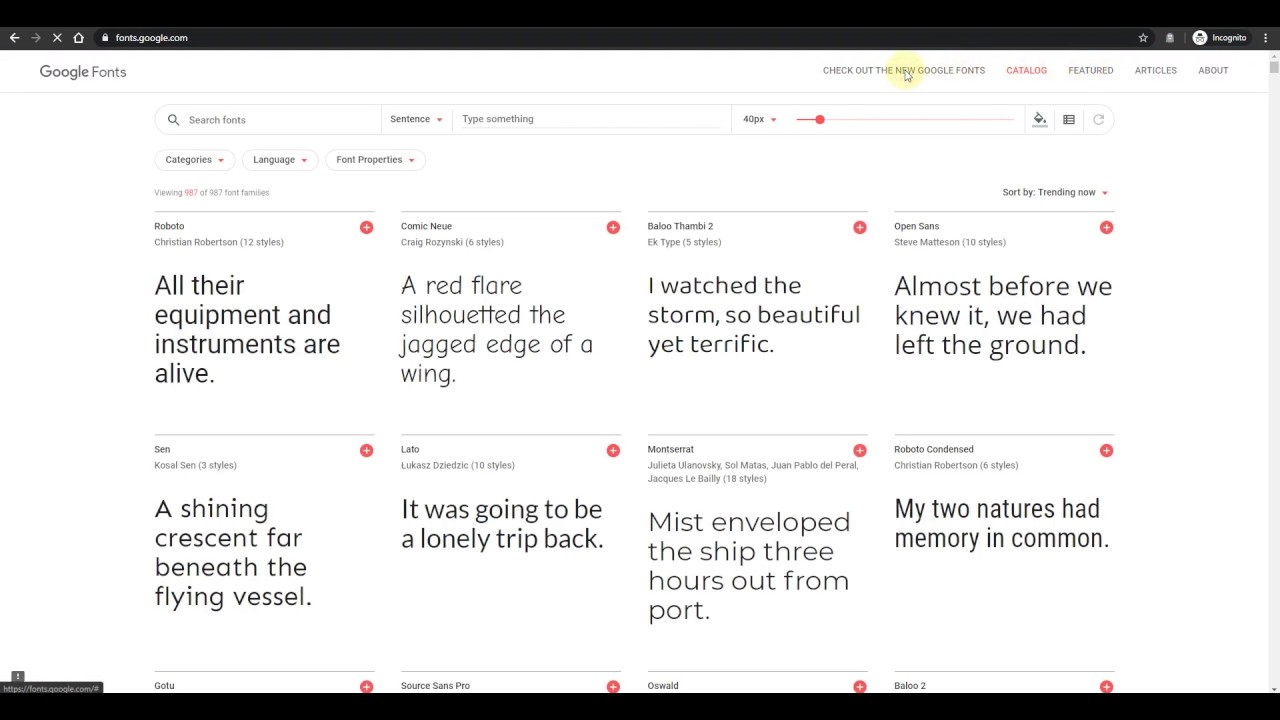Click the Source Sans Pro font name

pyautogui.click(x=435, y=686)
